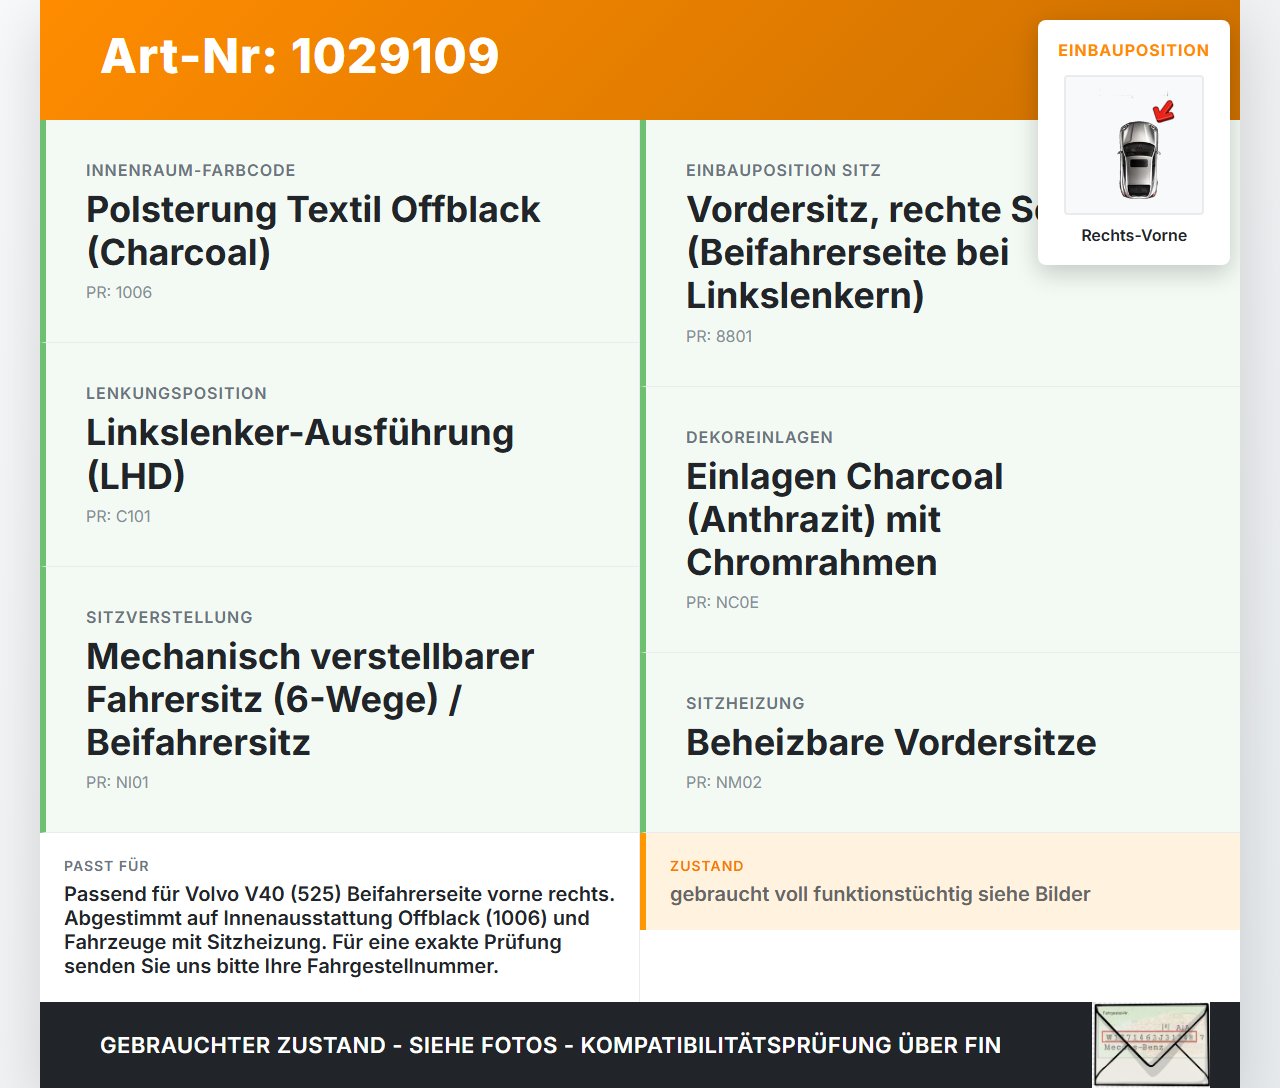Click the GEBRAUCHTER ZUSTAND footer banner text
The width and height of the screenshot is (1280, 1089).
click(x=550, y=1046)
